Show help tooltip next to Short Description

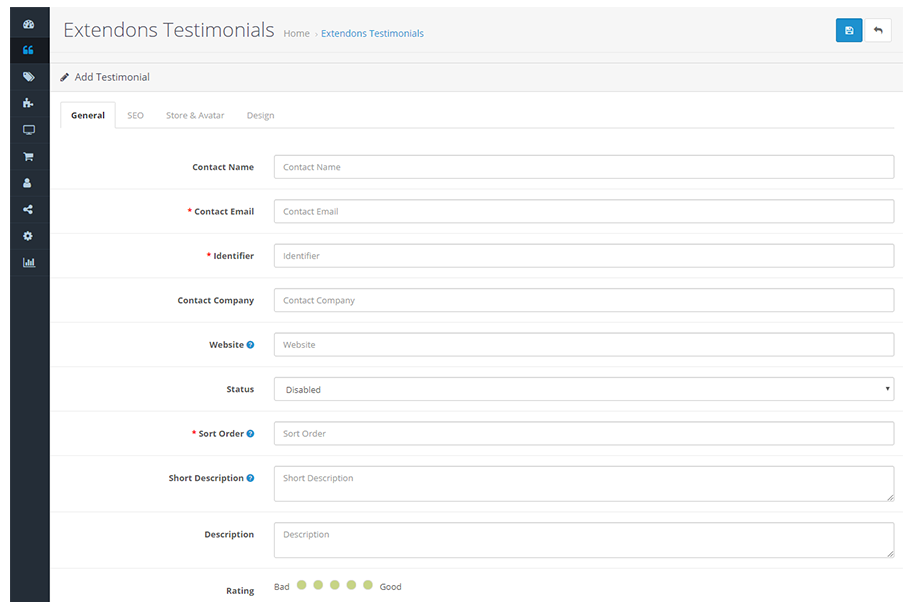(250, 478)
